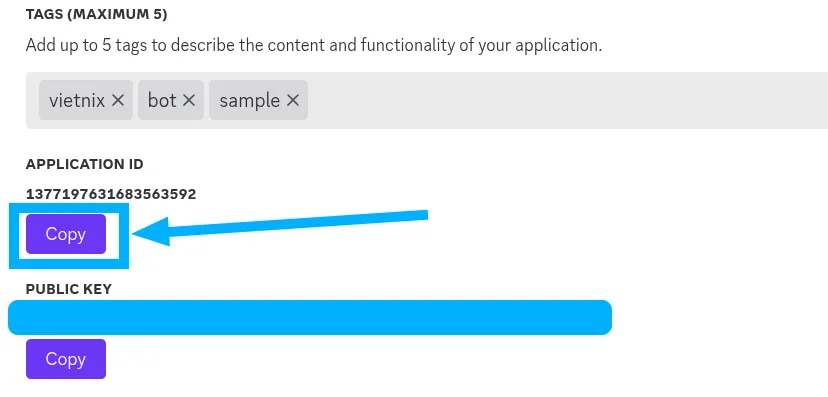The height and width of the screenshot is (397, 828).
Task: Remove the sample tag via its X icon
Action: [293, 100]
